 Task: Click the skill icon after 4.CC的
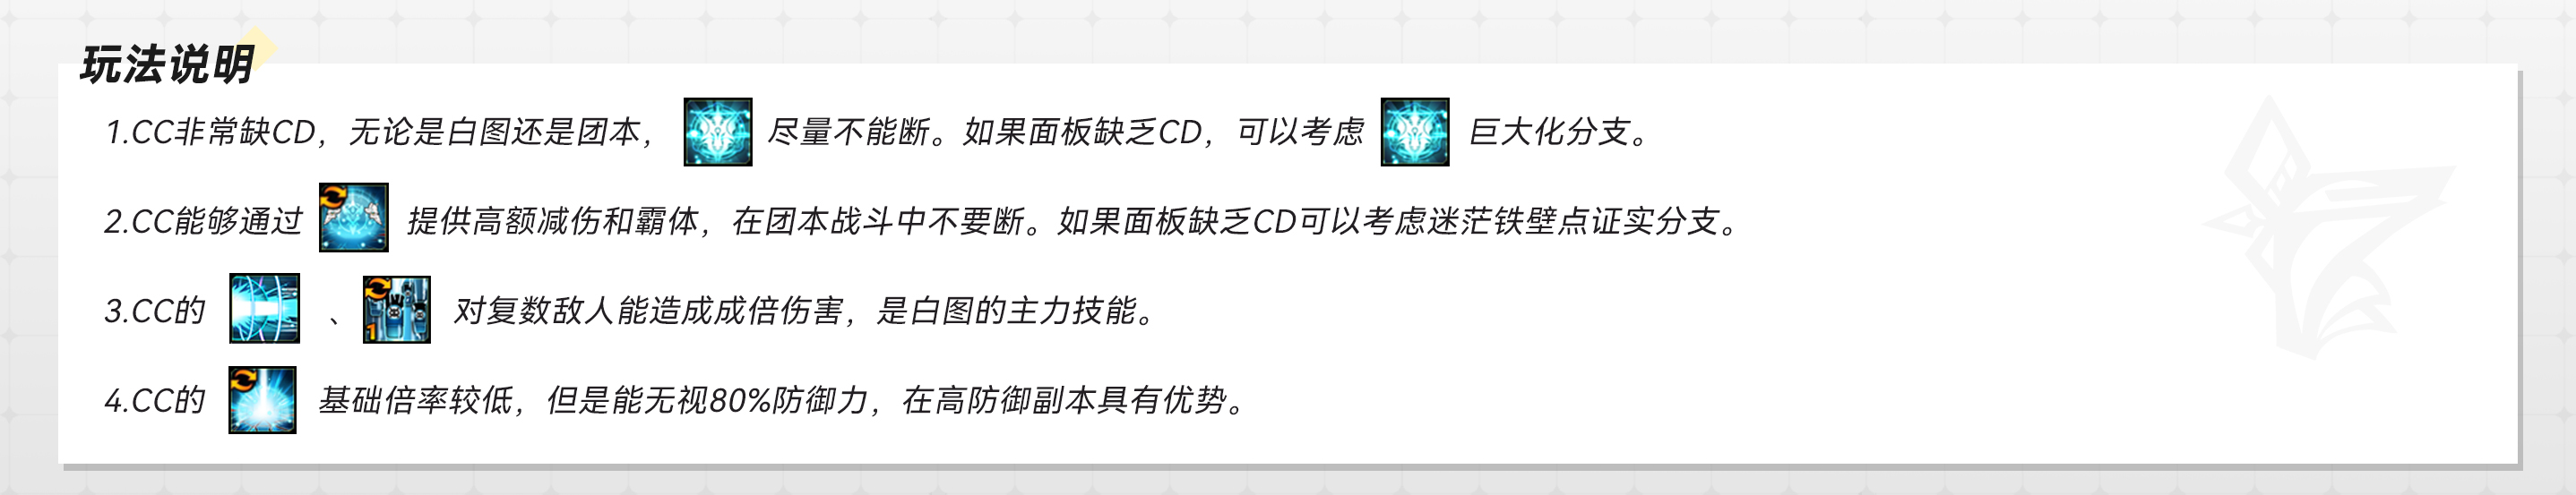pos(263,400)
